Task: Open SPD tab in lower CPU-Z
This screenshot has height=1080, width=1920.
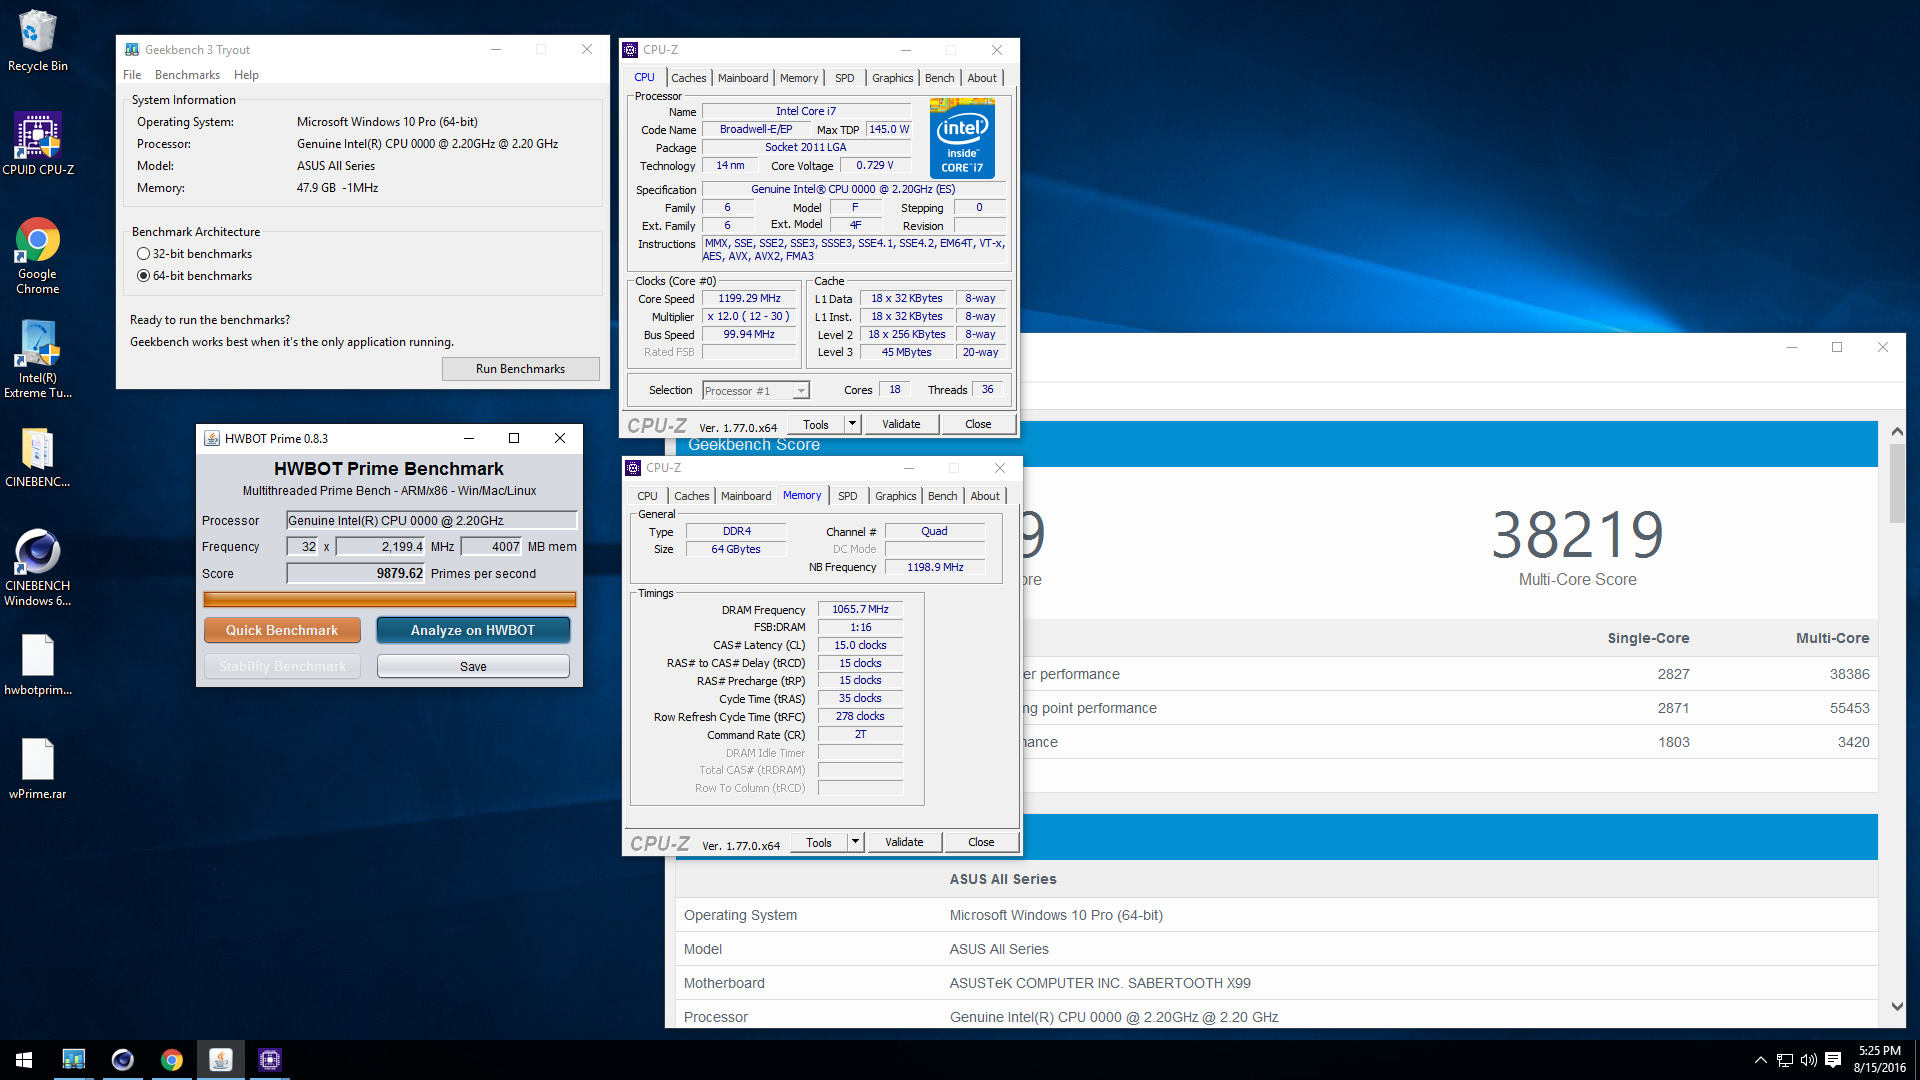Action: pyautogui.click(x=848, y=496)
